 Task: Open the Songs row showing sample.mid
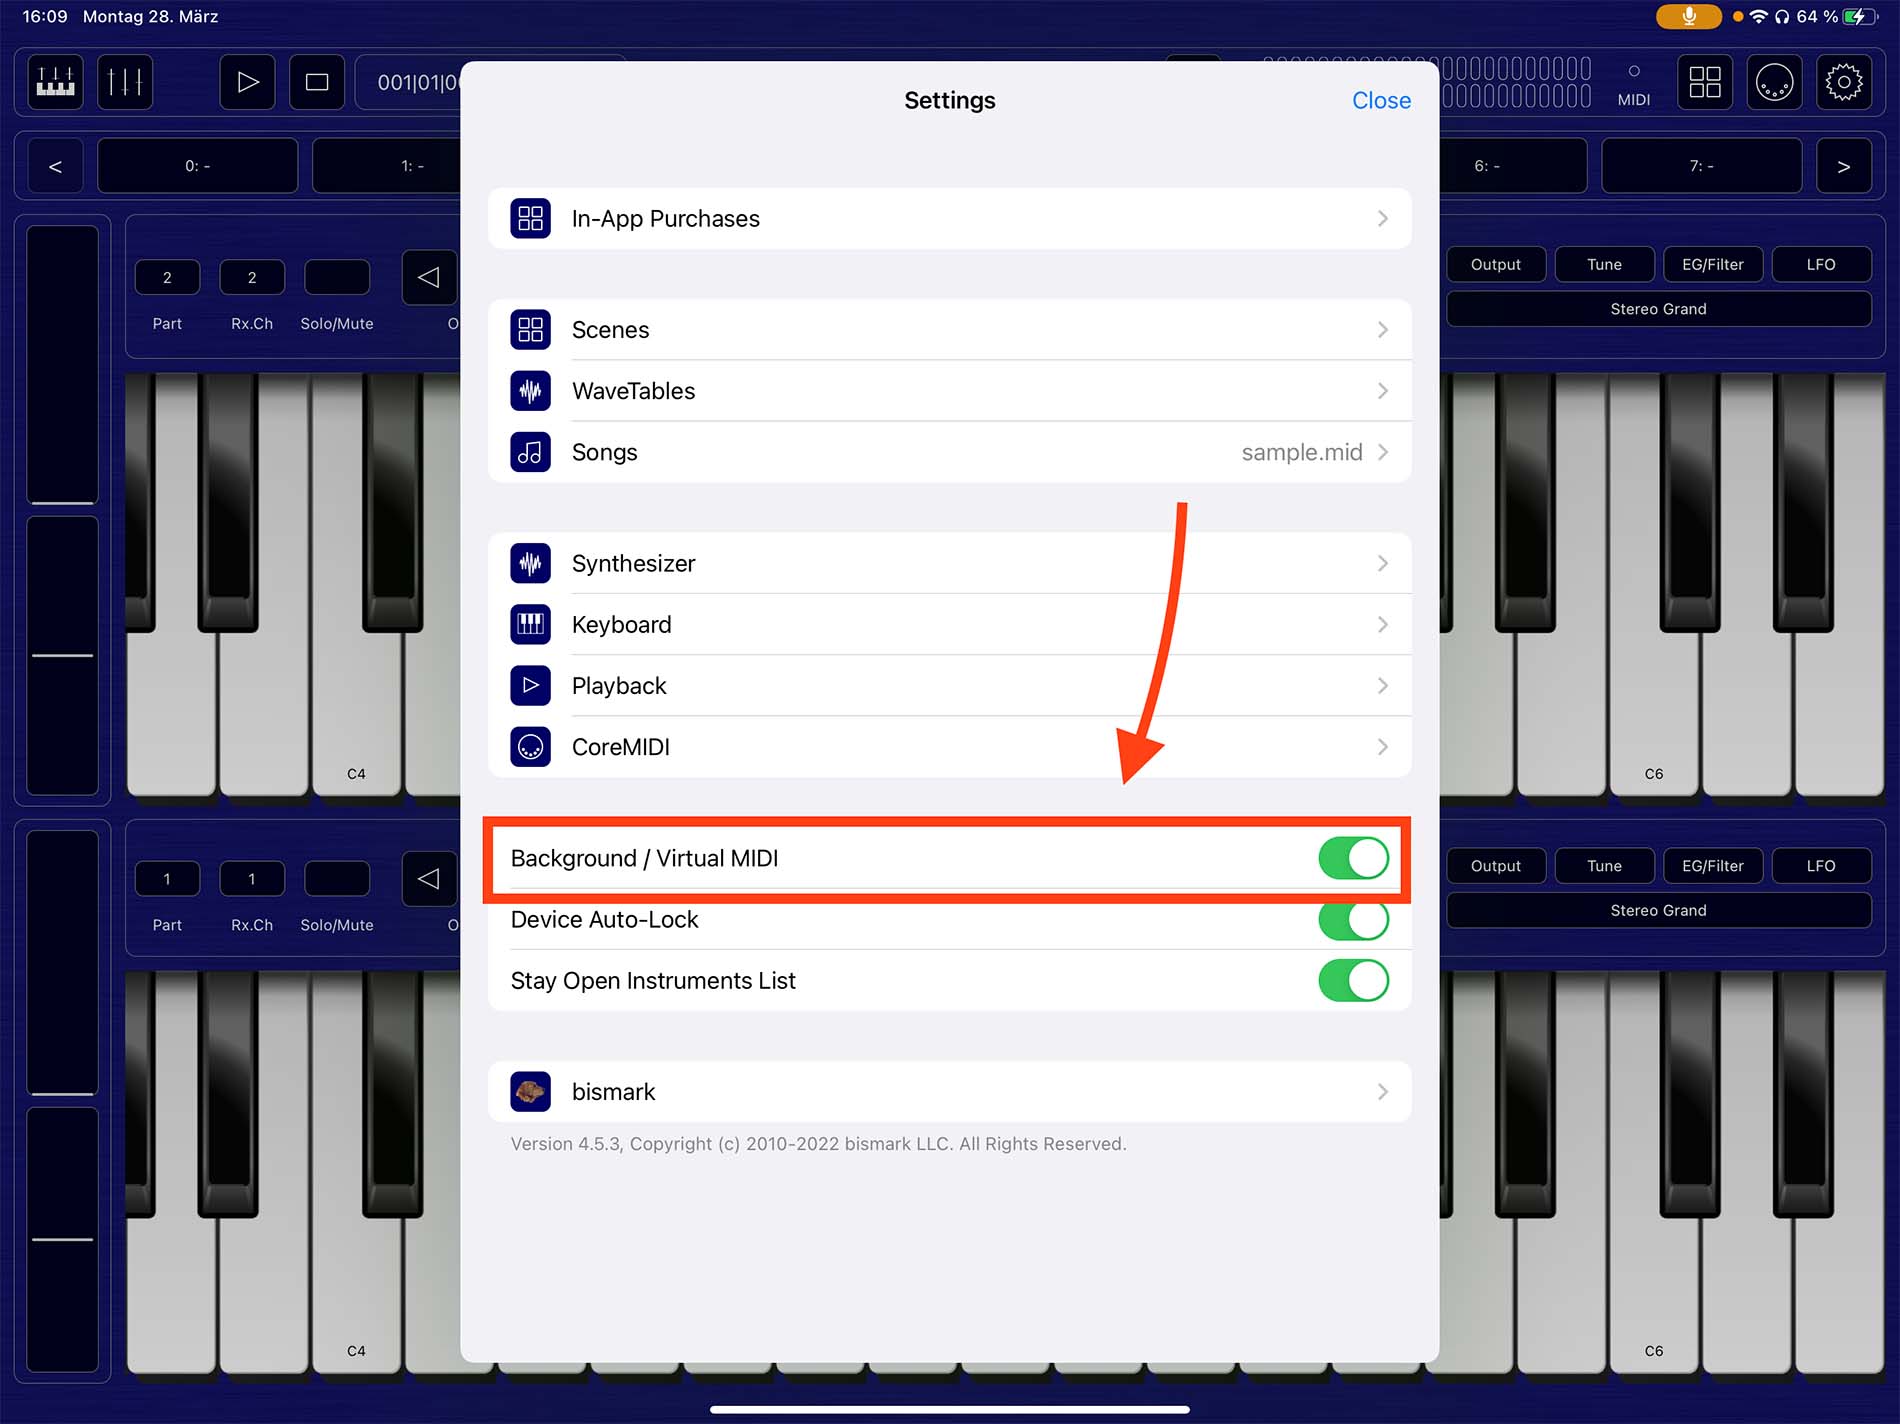[949, 452]
